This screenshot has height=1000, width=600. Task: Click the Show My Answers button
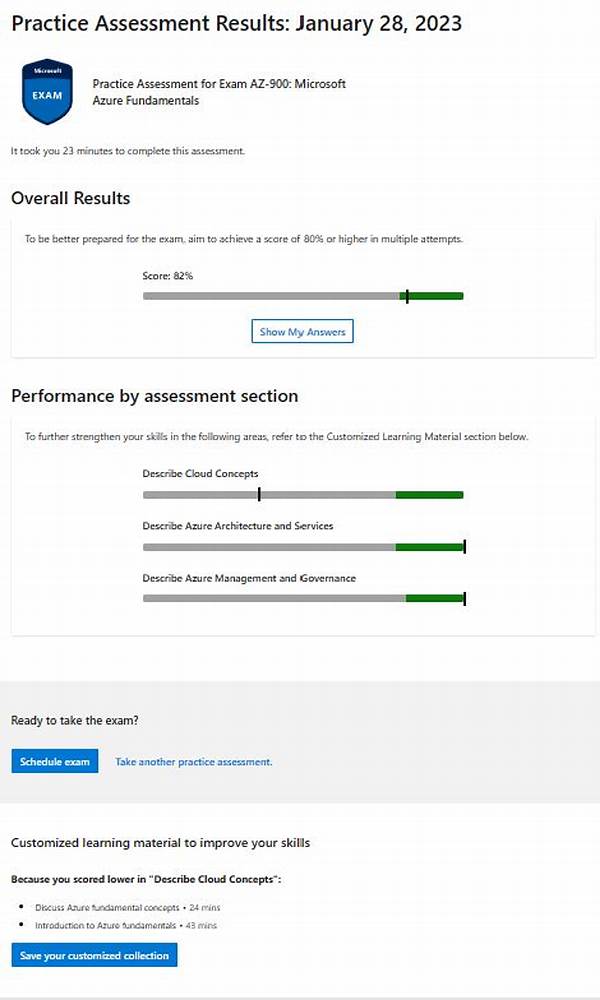tap(302, 332)
